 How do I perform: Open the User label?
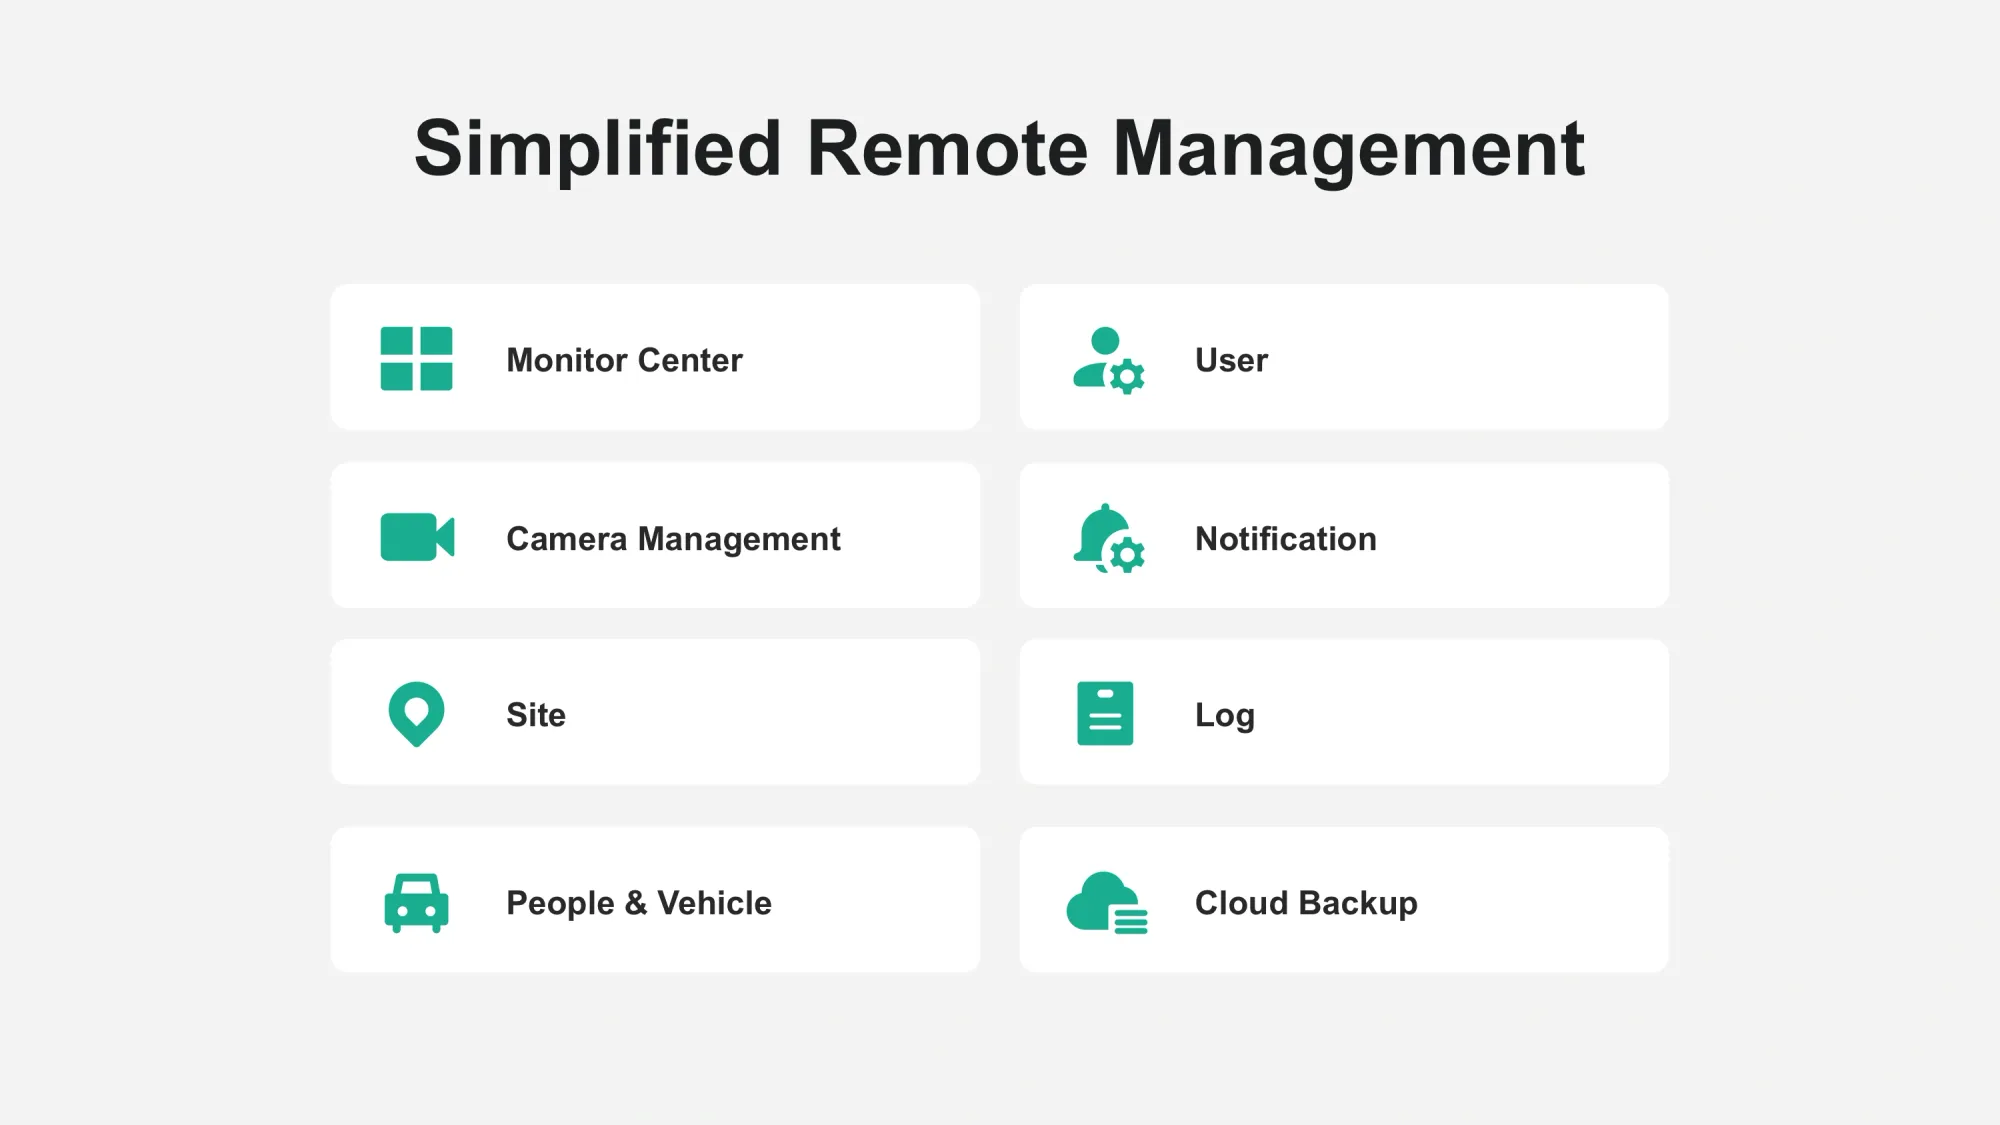pyautogui.click(x=1231, y=360)
